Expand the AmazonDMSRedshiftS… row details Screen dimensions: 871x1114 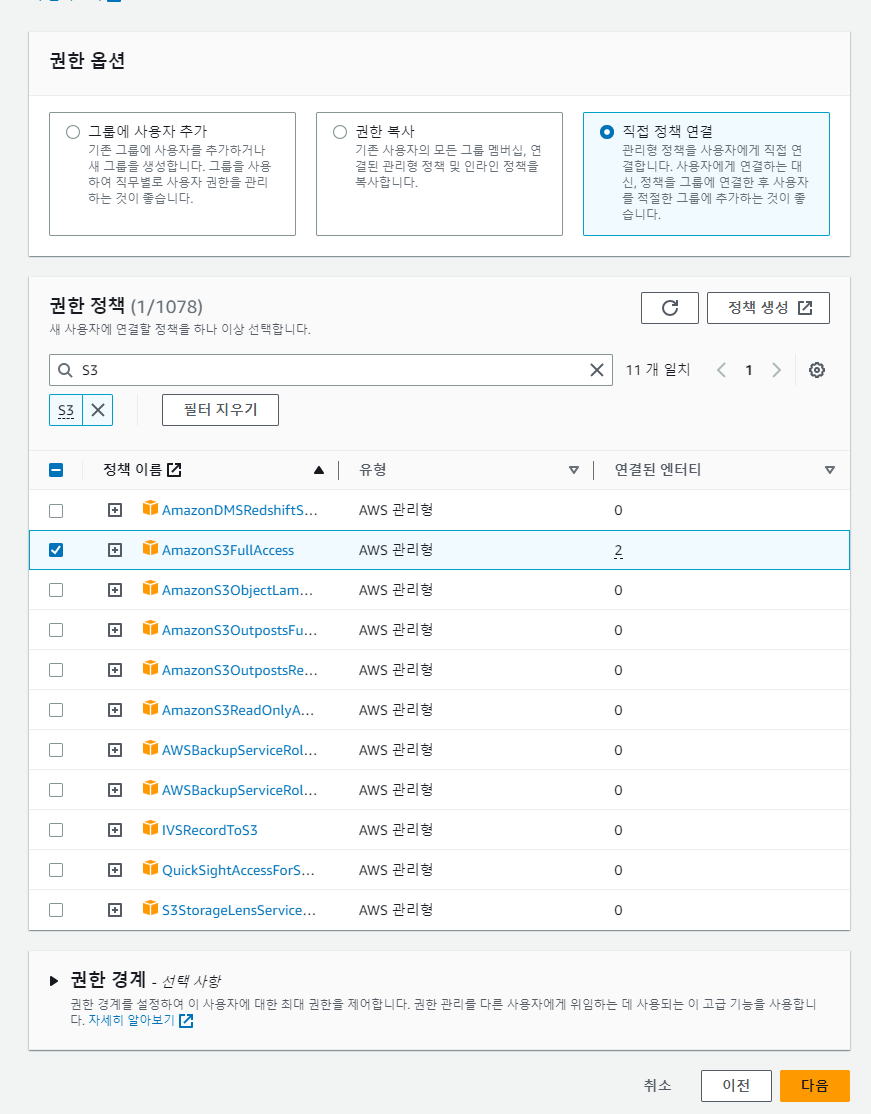[x=114, y=510]
